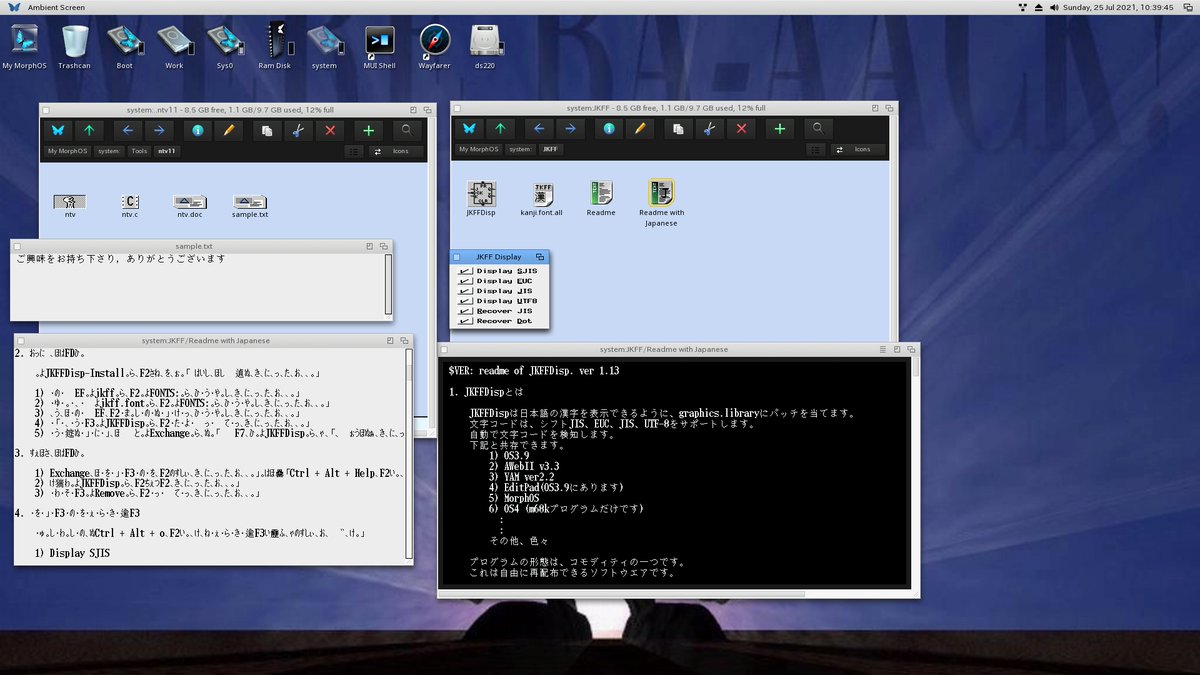1200x675 pixels.
Task: Click Display SJIS in JKFF Display
Action: click(499, 271)
